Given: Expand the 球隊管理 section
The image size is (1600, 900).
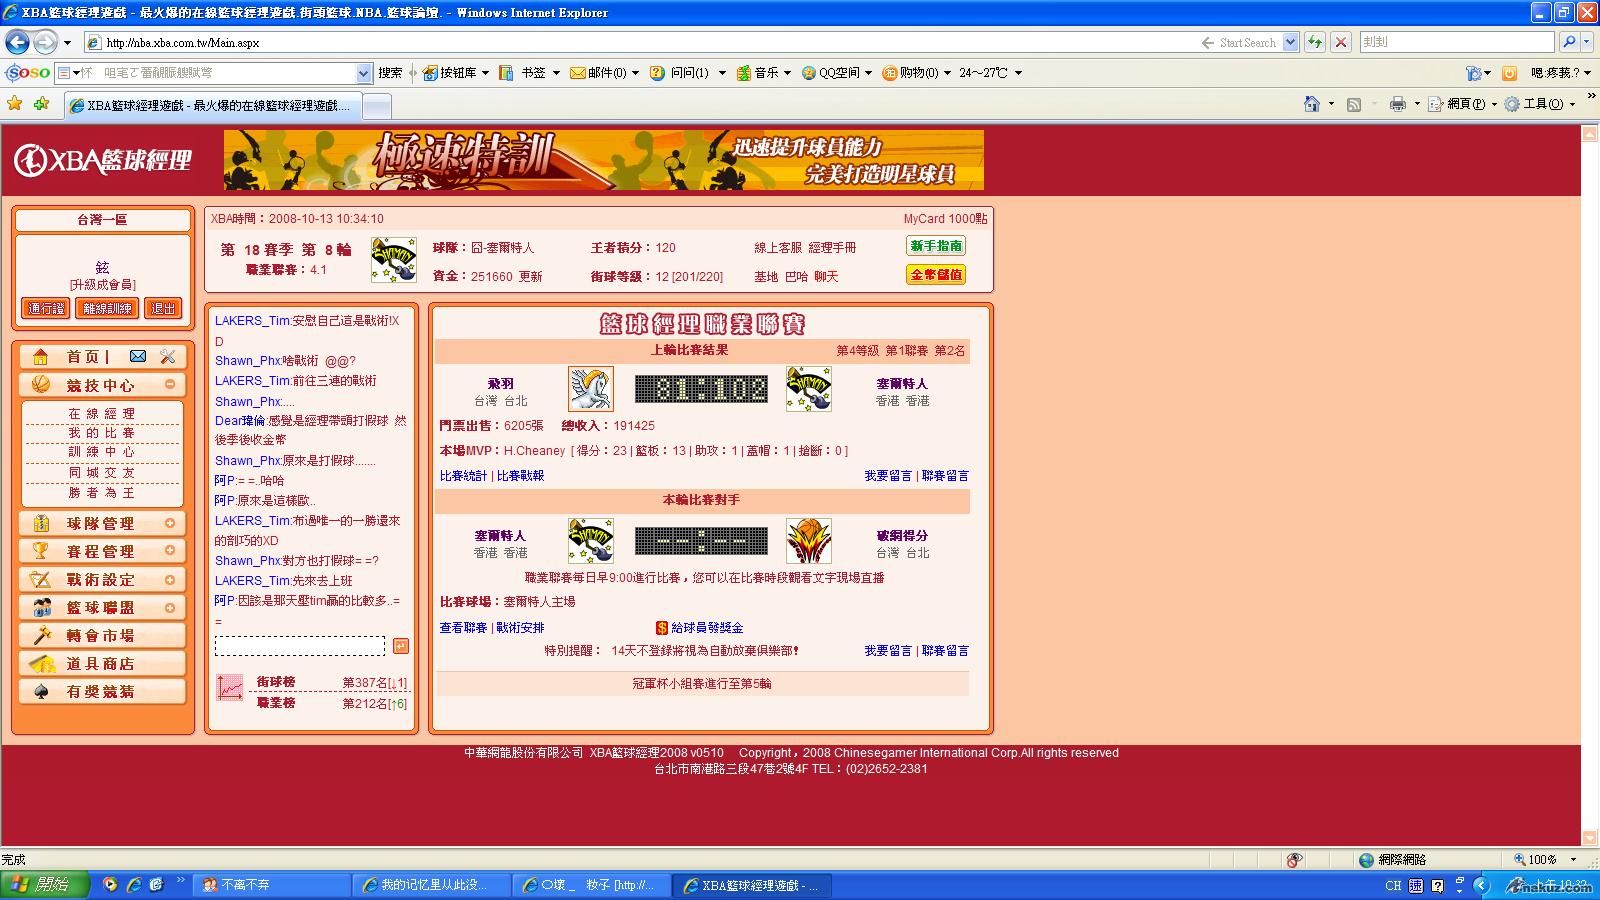Looking at the screenshot, I should (x=170, y=523).
